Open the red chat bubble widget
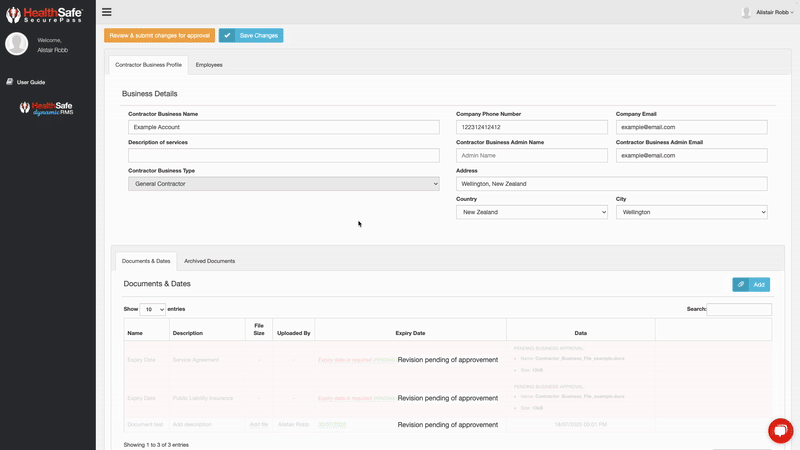Screen dimensions: 800x450 tap(779, 430)
